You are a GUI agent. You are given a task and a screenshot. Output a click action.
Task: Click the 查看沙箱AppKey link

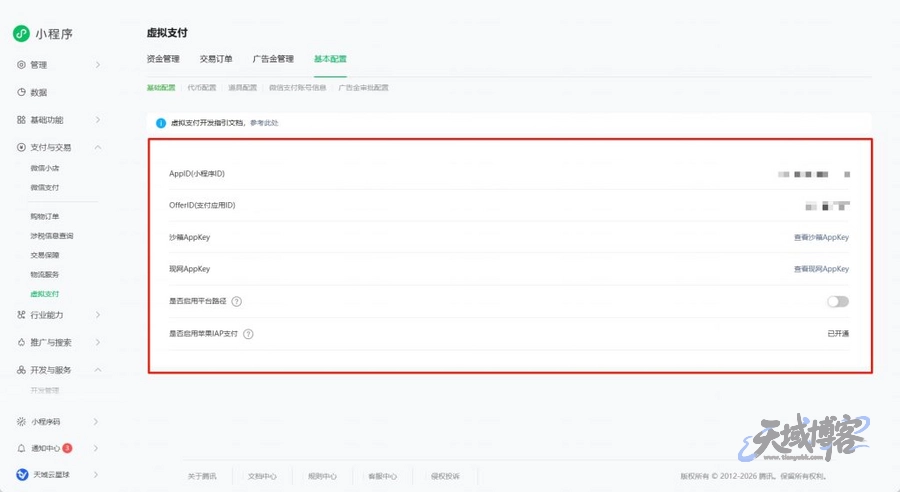[821, 237]
